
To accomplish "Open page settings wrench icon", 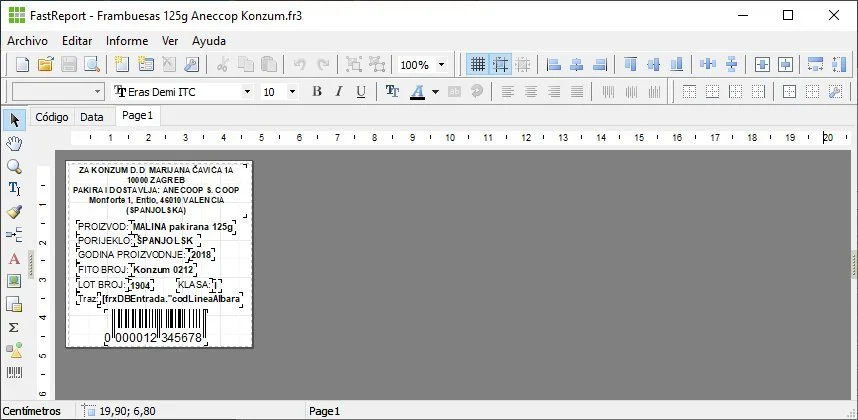I will [191, 65].
